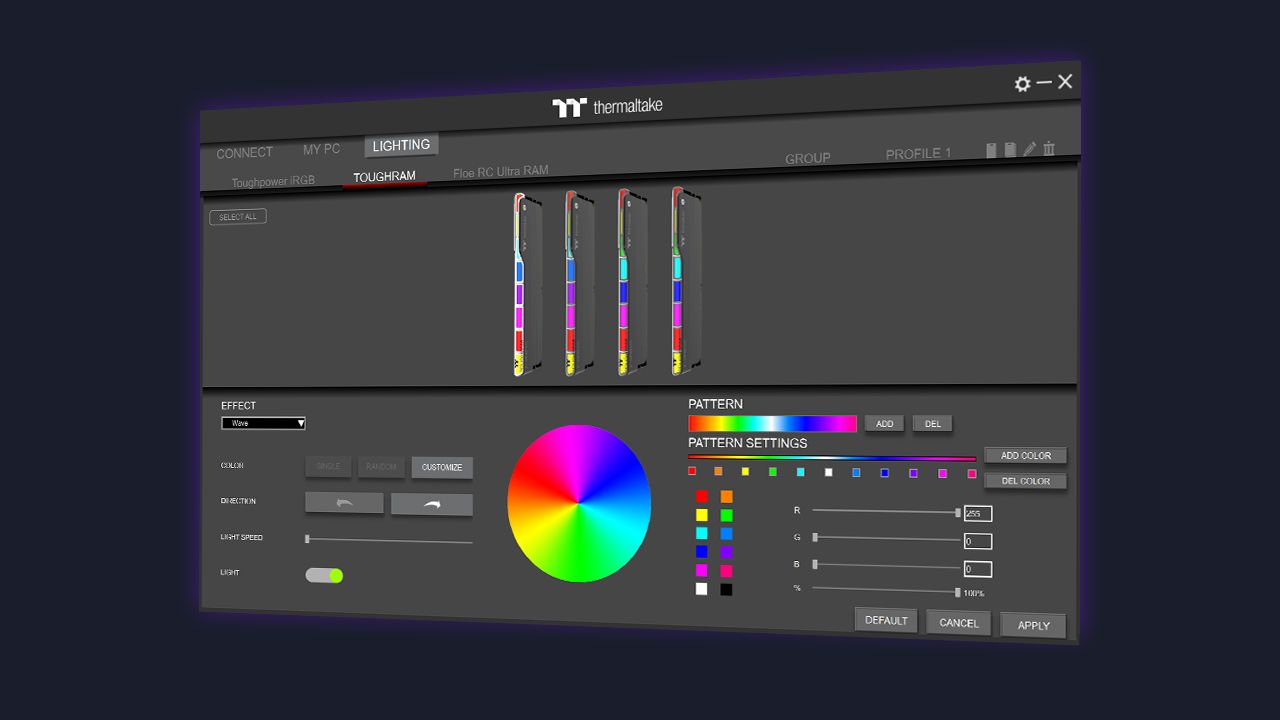Select the hot pink color stop in pattern settings
Image resolution: width=1280 pixels, height=720 pixels.
coord(972,474)
